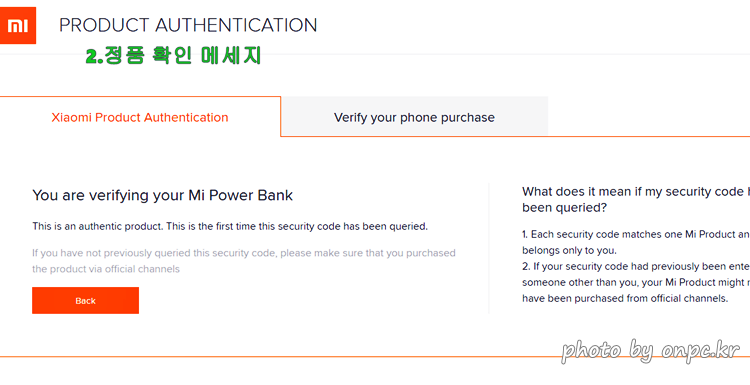Click the 'This is an authentic product' message
The height and width of the screenshot is (385, 750).
point(230,226)
